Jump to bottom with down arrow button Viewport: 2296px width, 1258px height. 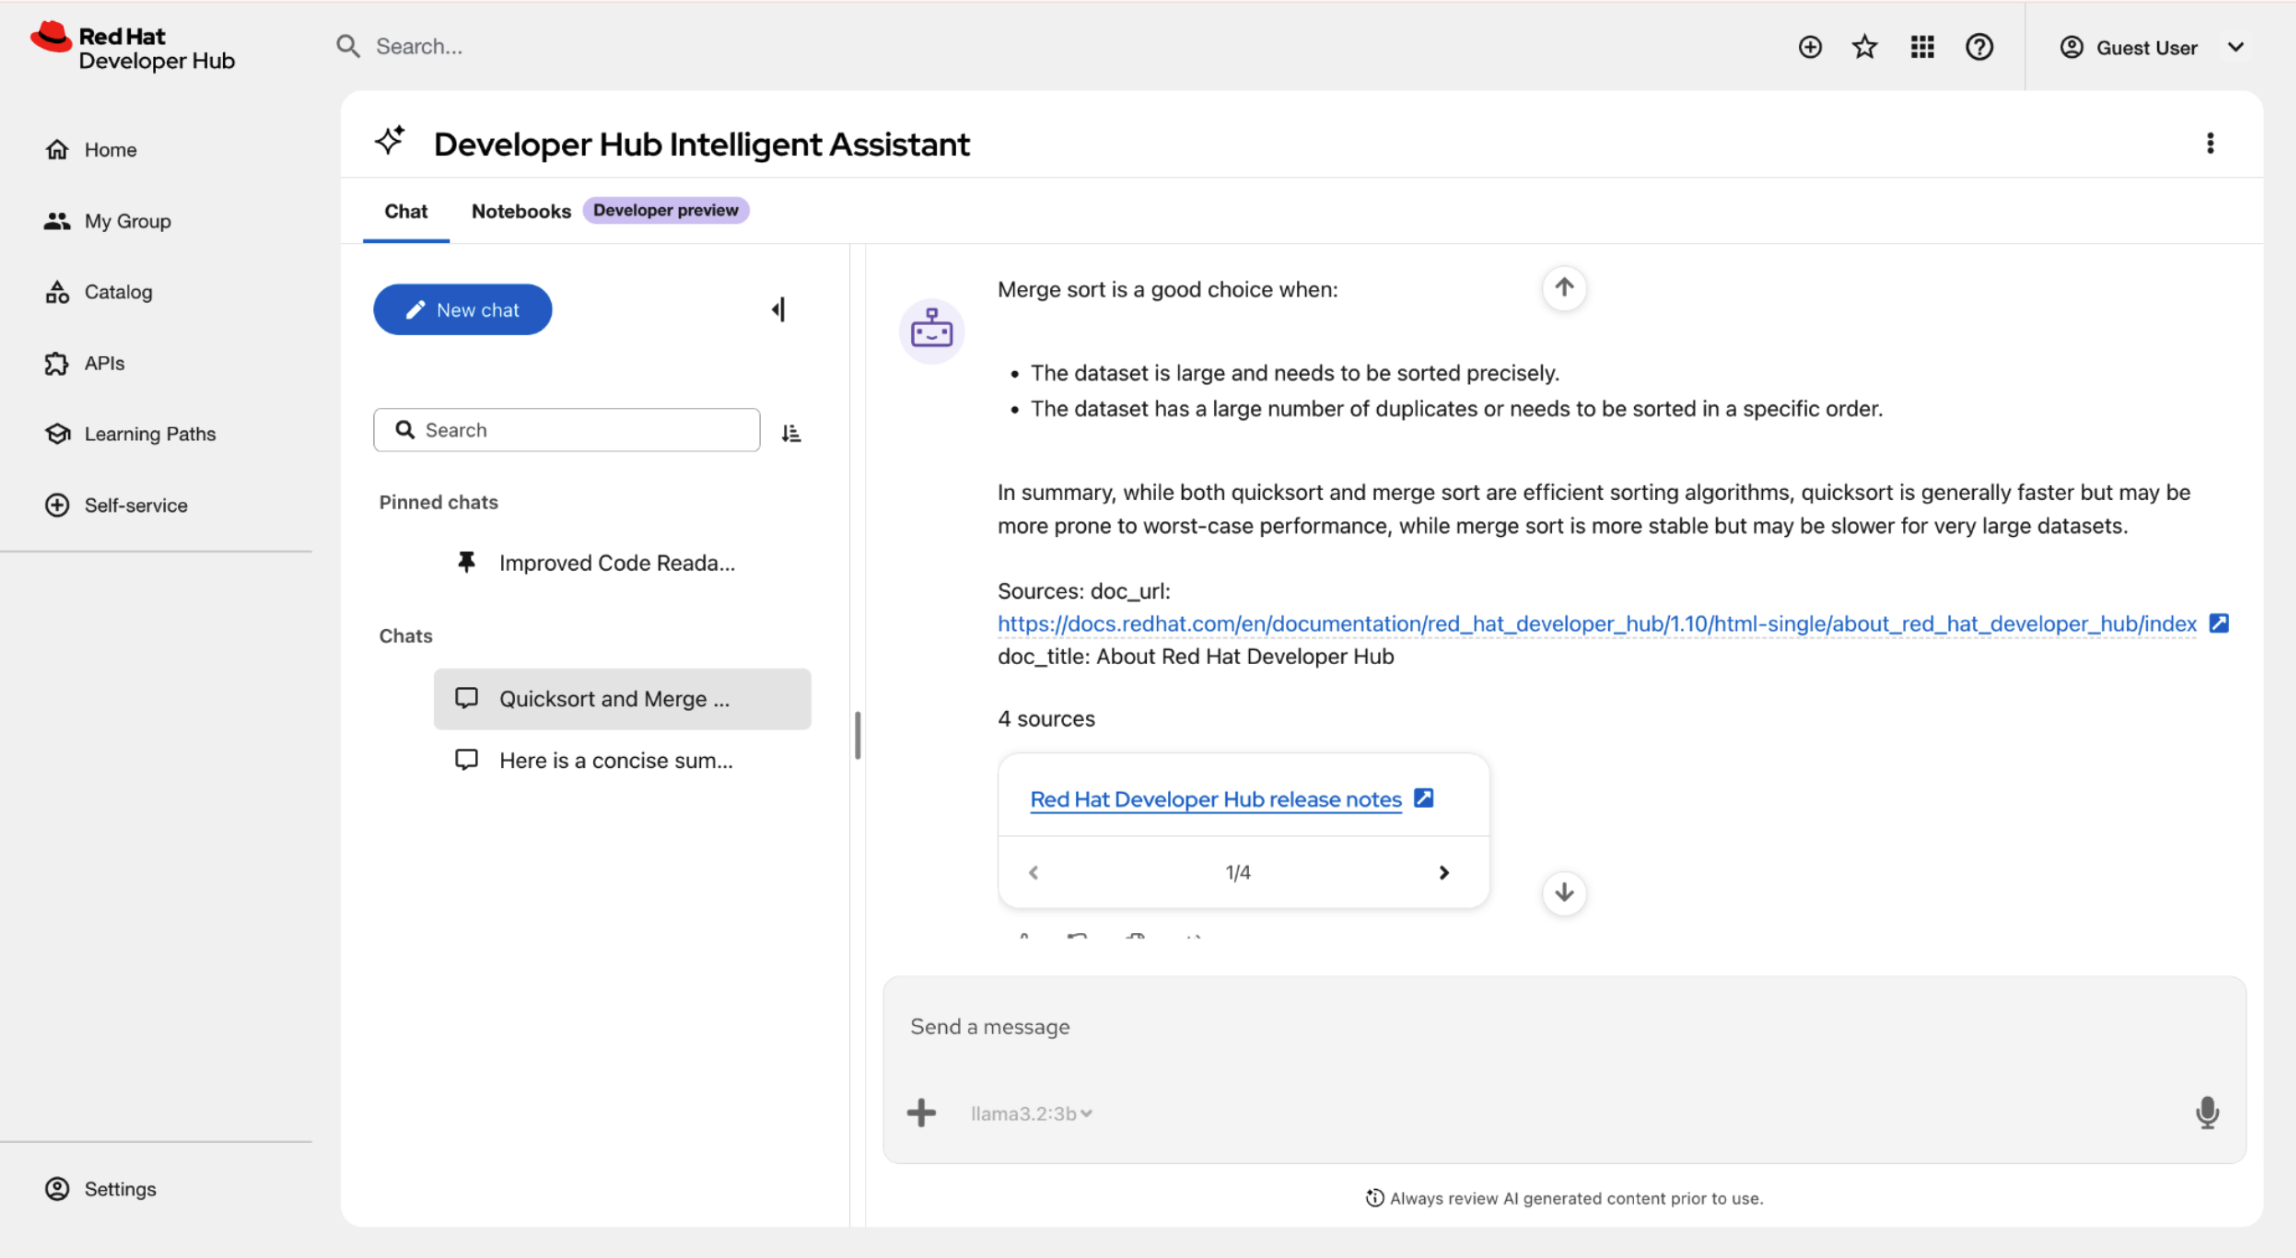[1564, 892]
